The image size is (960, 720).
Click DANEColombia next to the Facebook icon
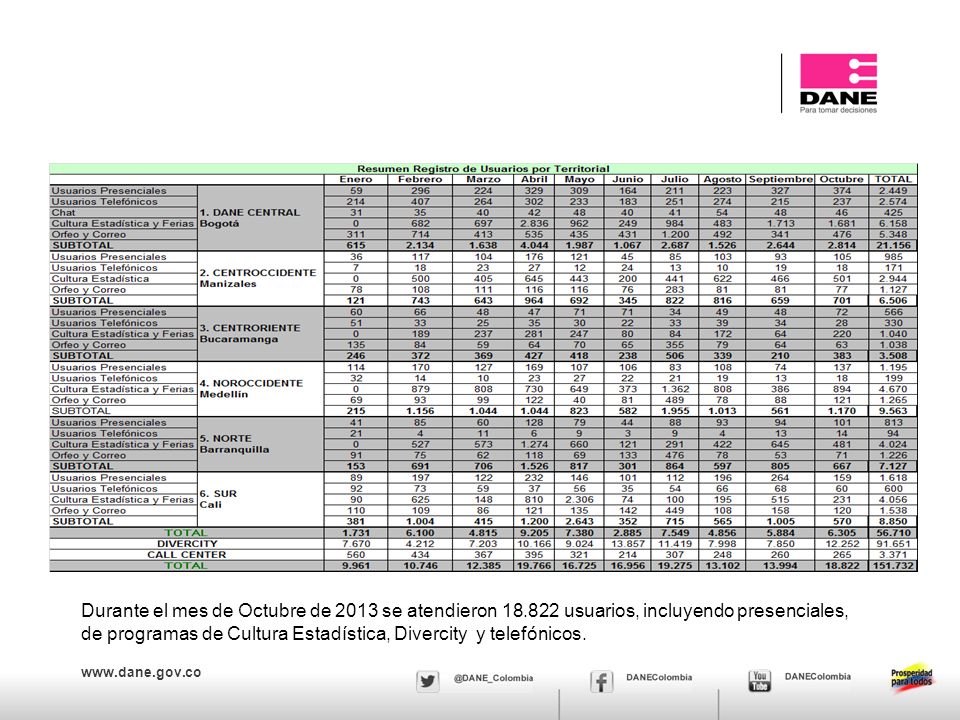coord(659,677)
